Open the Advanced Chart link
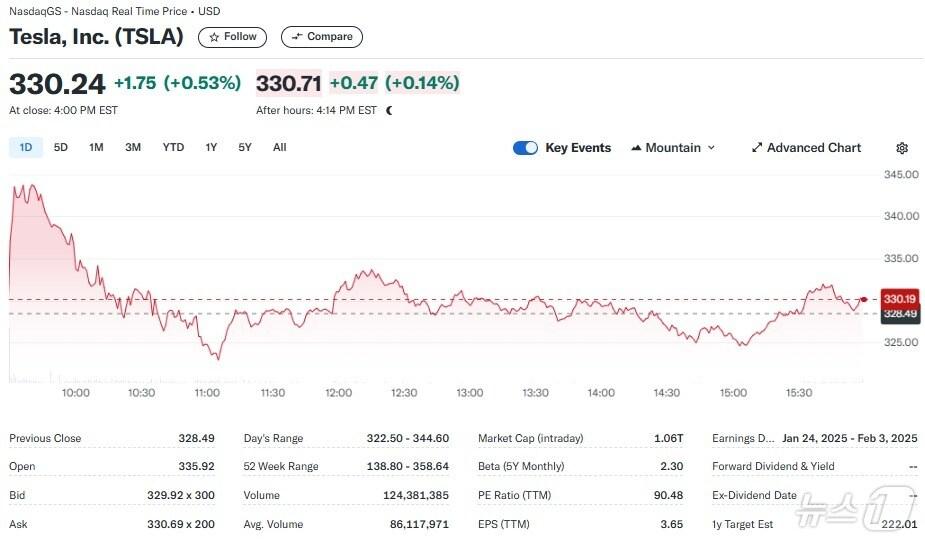The image size is (925, 543). click(813, 148)
